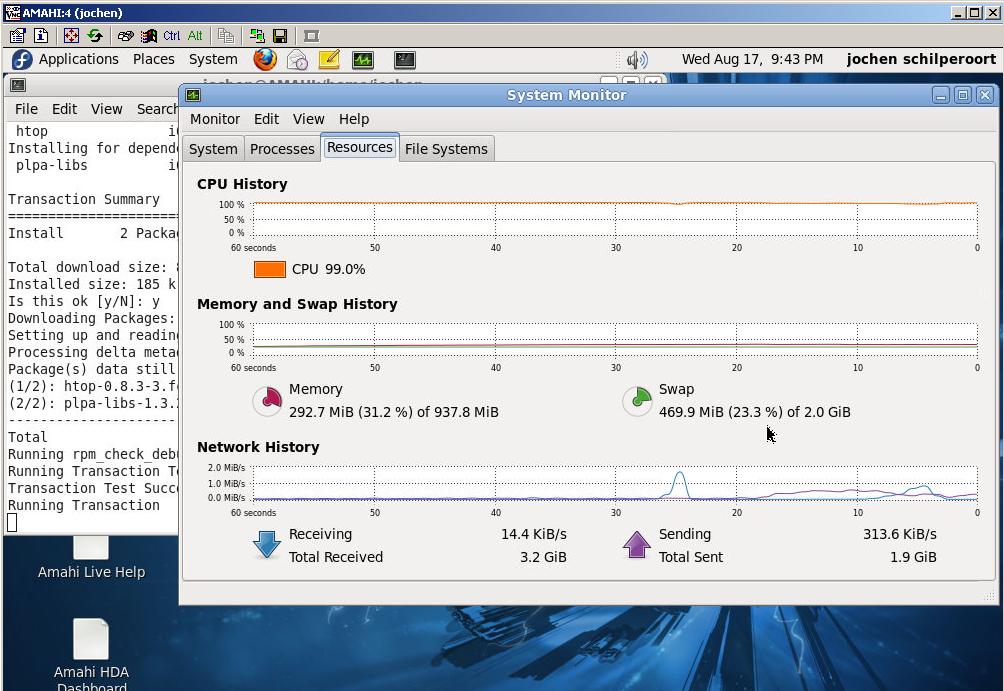
Task: Open the terminal window's Search menu
Action: [x=157, y=110]
